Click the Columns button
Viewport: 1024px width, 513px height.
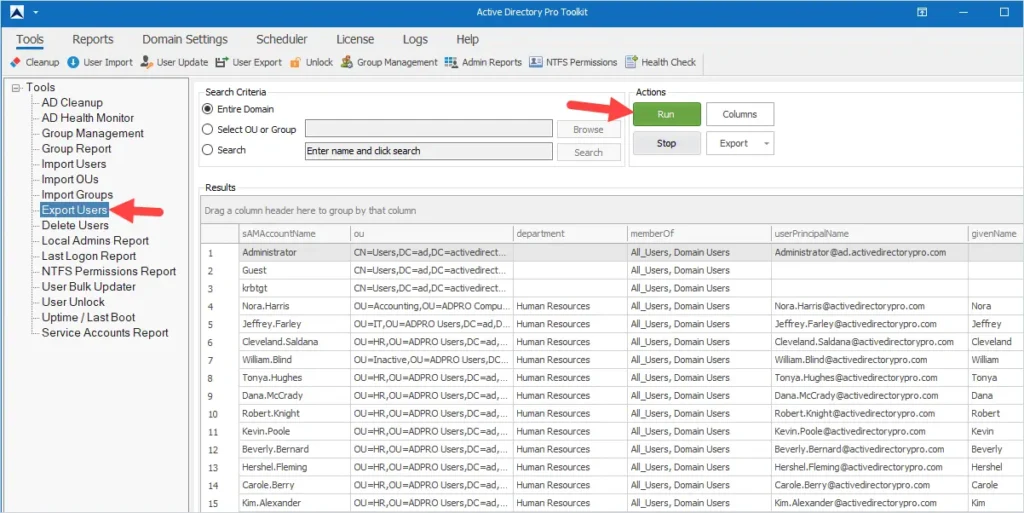(740, 114)
